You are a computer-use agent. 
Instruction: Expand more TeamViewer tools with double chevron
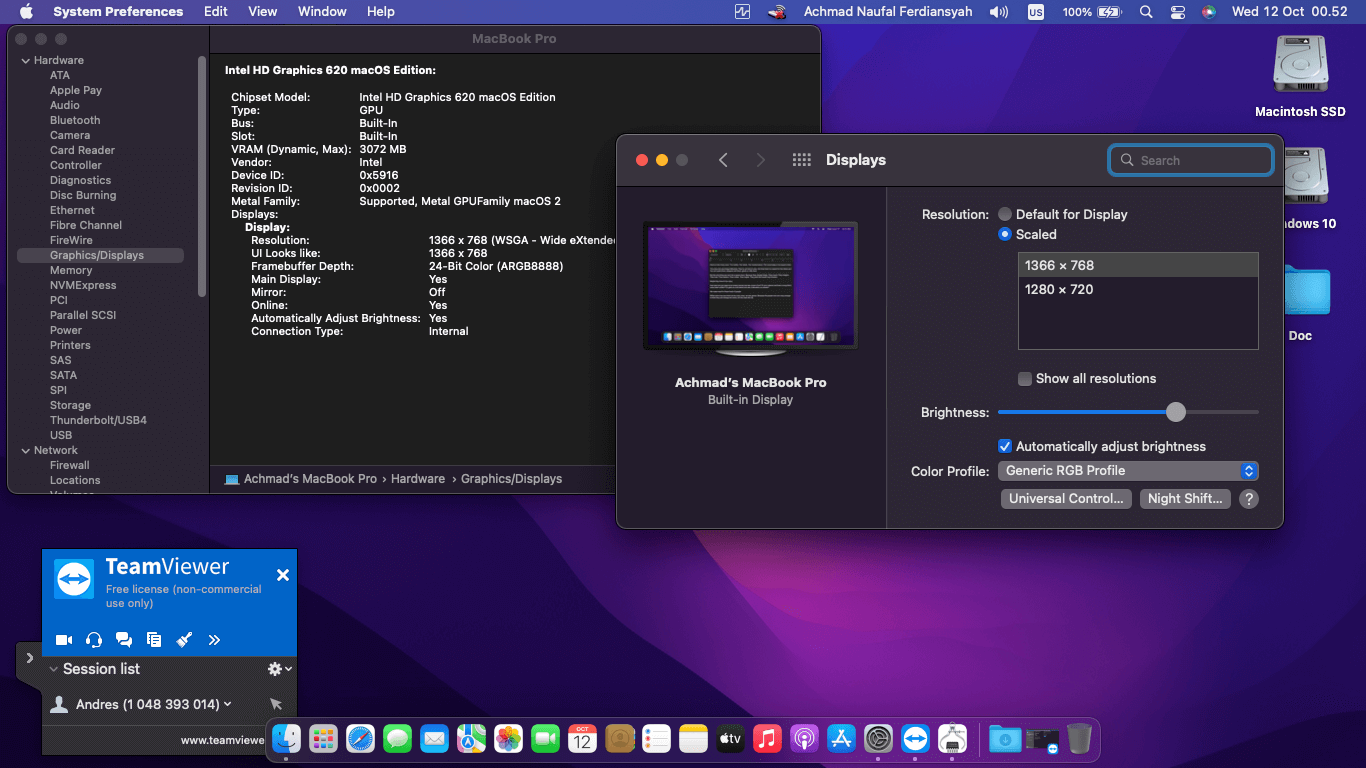[214, 640]
